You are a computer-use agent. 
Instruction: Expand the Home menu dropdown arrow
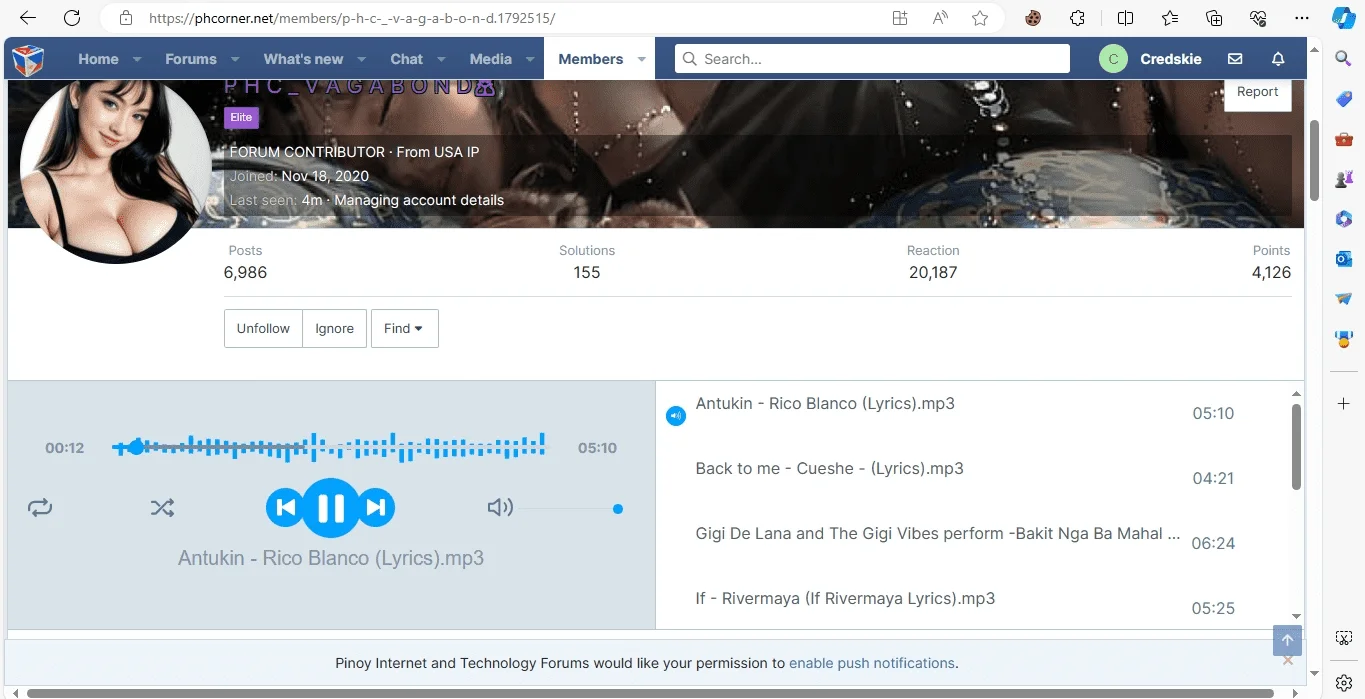pyautogui.click(x=137, y=59)
